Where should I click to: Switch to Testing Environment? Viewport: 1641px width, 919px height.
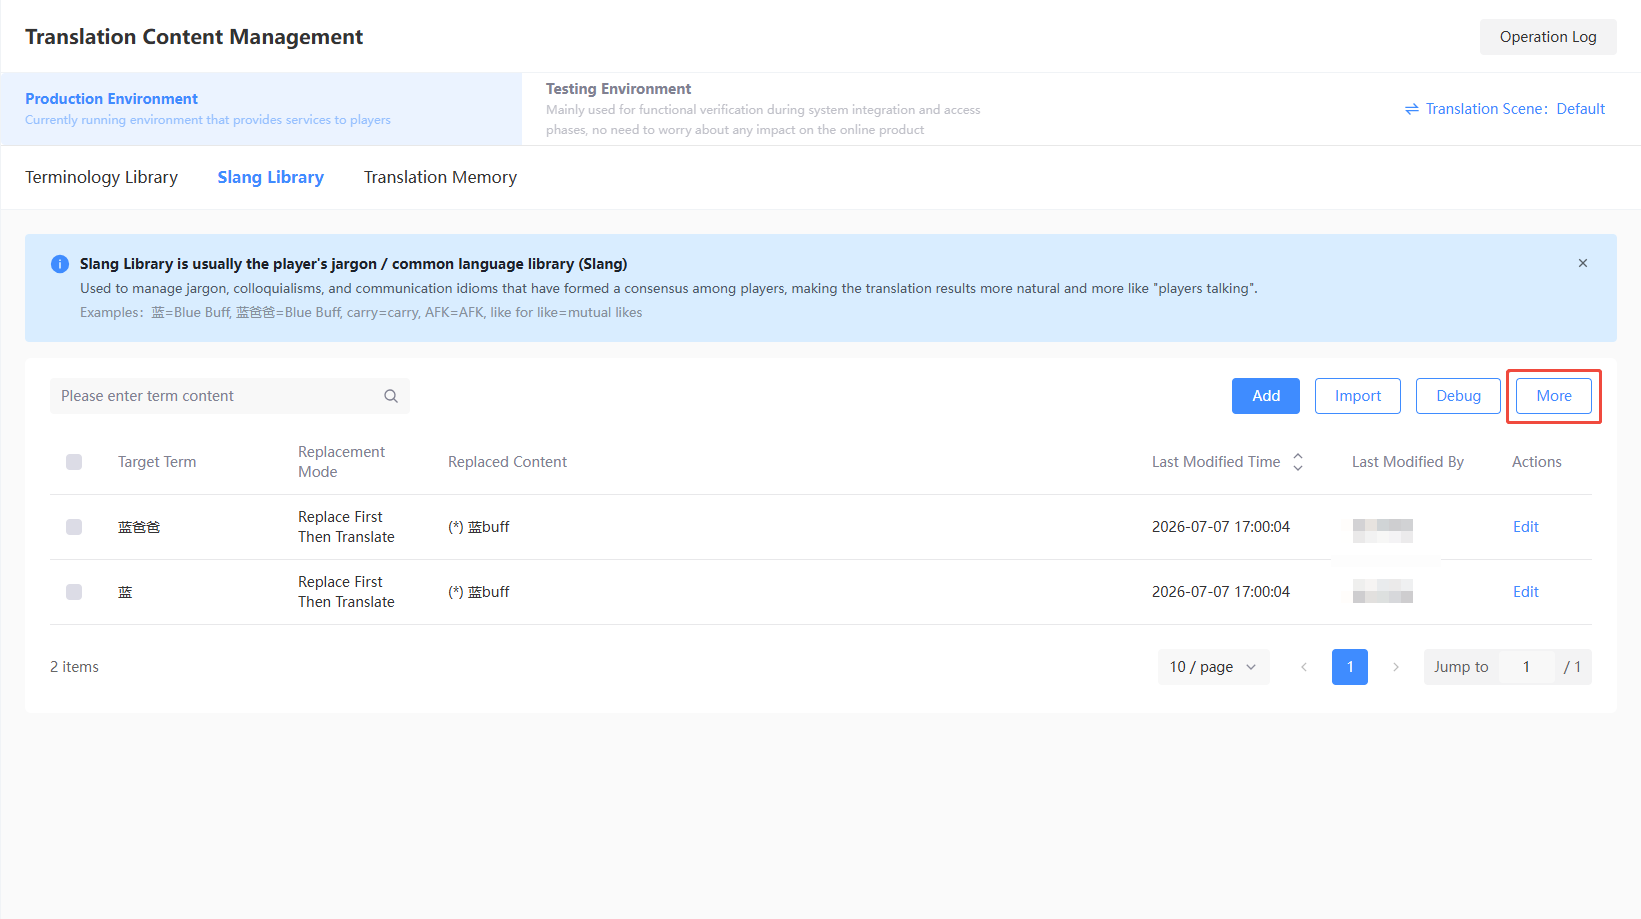click(x=763, y=109)
